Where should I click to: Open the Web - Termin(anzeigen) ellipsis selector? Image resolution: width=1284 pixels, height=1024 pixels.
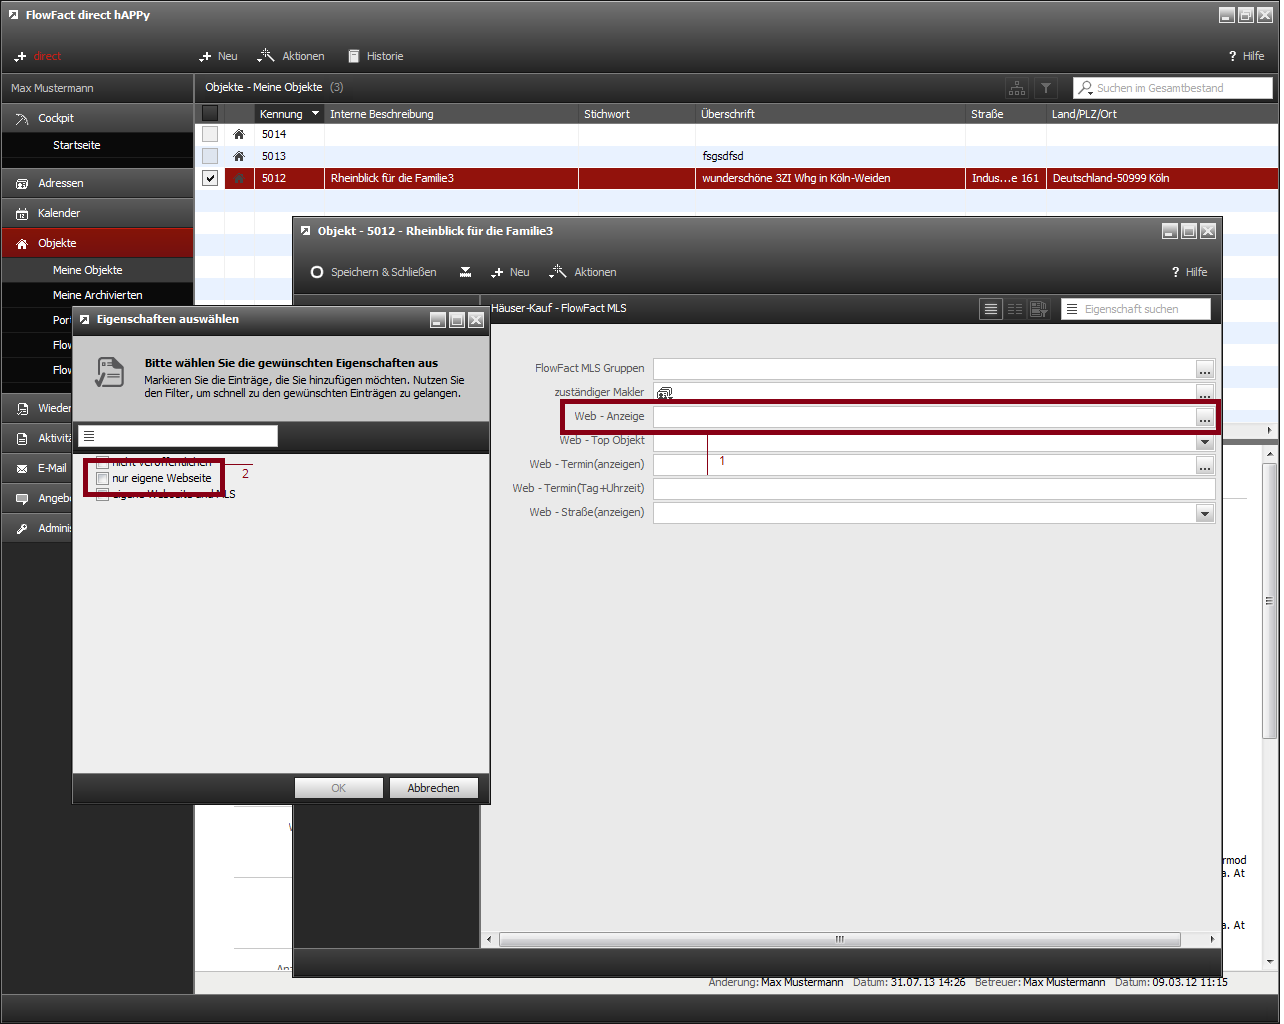(1205, 465)
